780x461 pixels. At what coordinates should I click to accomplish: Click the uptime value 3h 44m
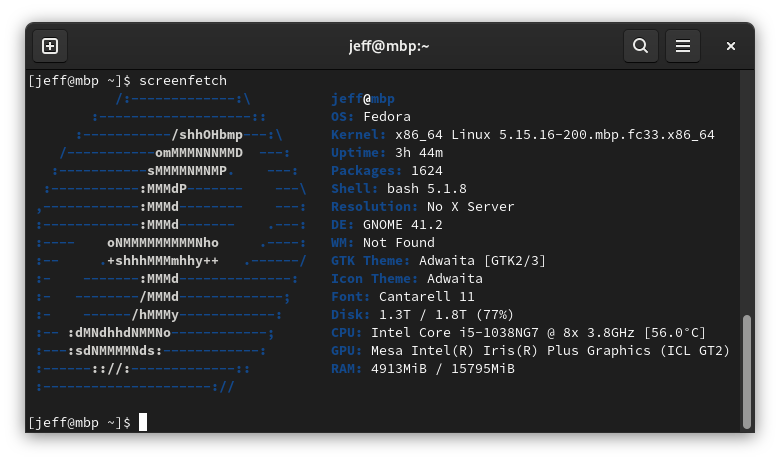[x=419, y=153]
